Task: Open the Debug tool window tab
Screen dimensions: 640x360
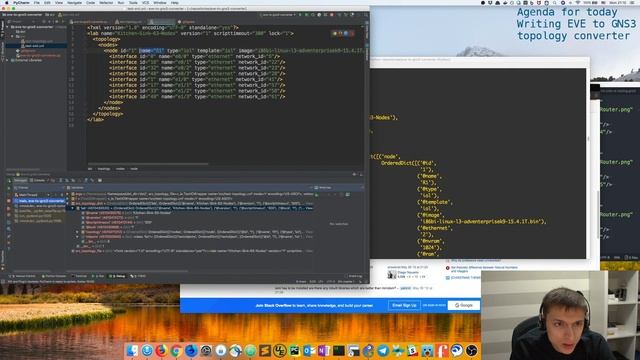Action: pos(118,276)
